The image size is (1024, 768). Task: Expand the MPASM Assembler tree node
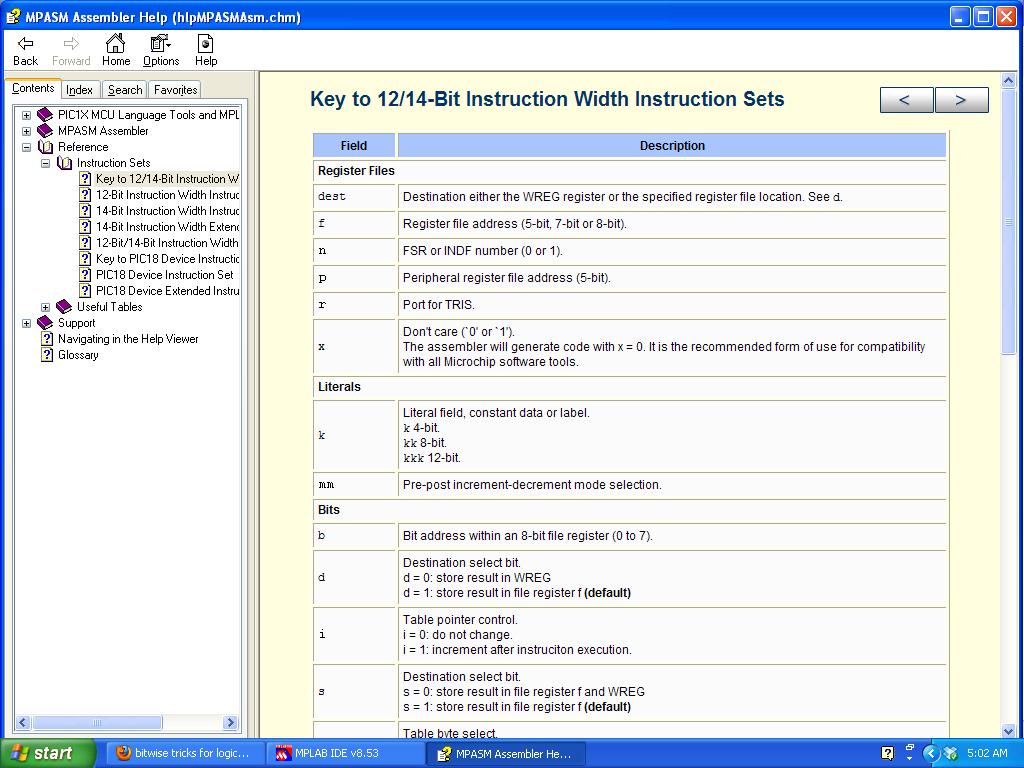coord(26,131)
